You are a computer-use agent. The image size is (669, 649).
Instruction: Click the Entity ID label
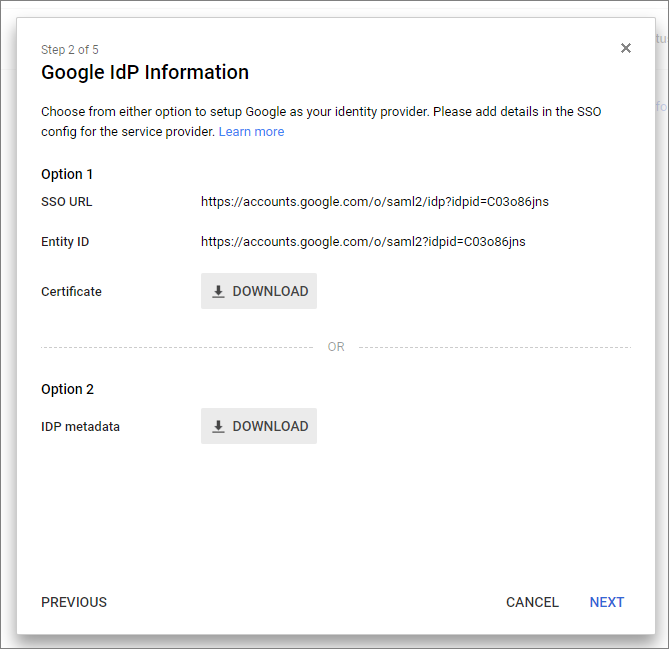pyautogui.click(x=65, y=242)
